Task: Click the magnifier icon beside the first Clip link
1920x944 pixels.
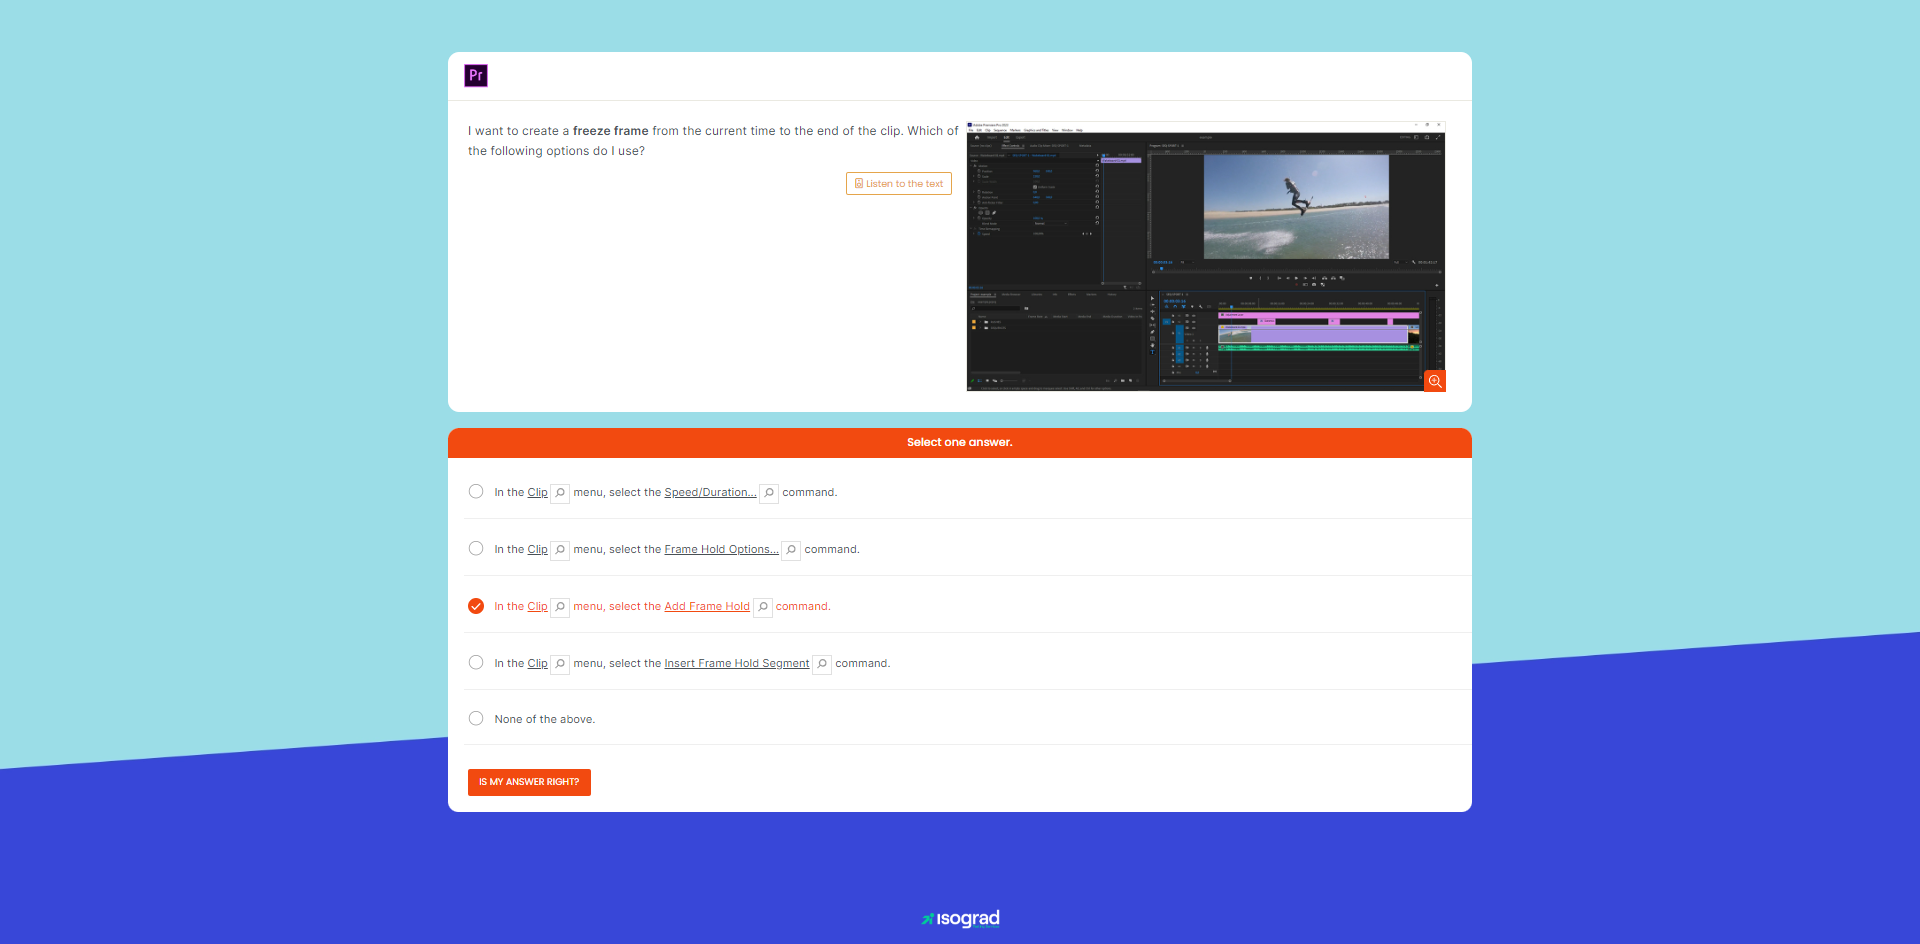Action: click(x=560, y=493)
